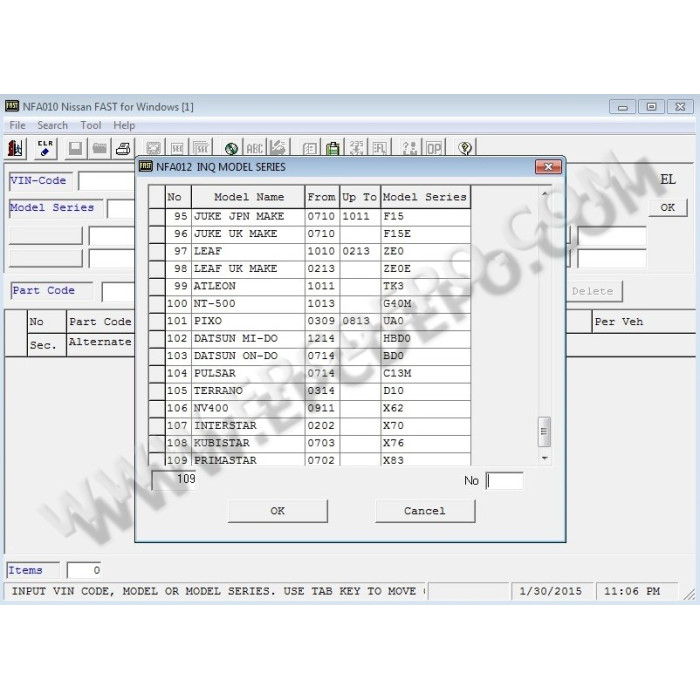This screenshot has height=700, width=700.
Task: Click the Up To column header
Action: pos(360,197)
